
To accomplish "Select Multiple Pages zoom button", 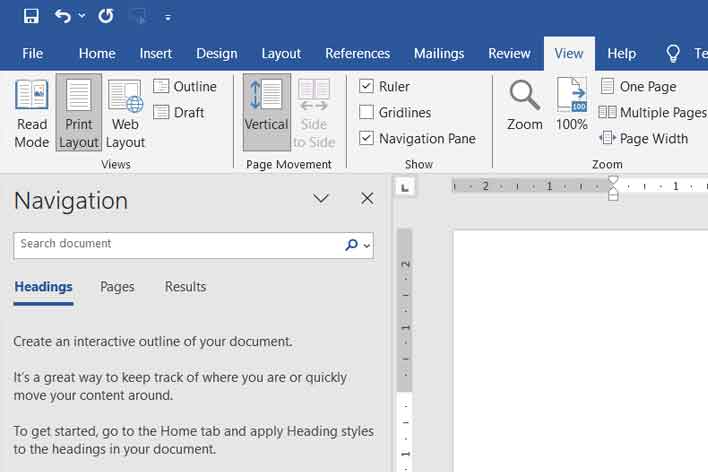I will (x=652, y=112).
